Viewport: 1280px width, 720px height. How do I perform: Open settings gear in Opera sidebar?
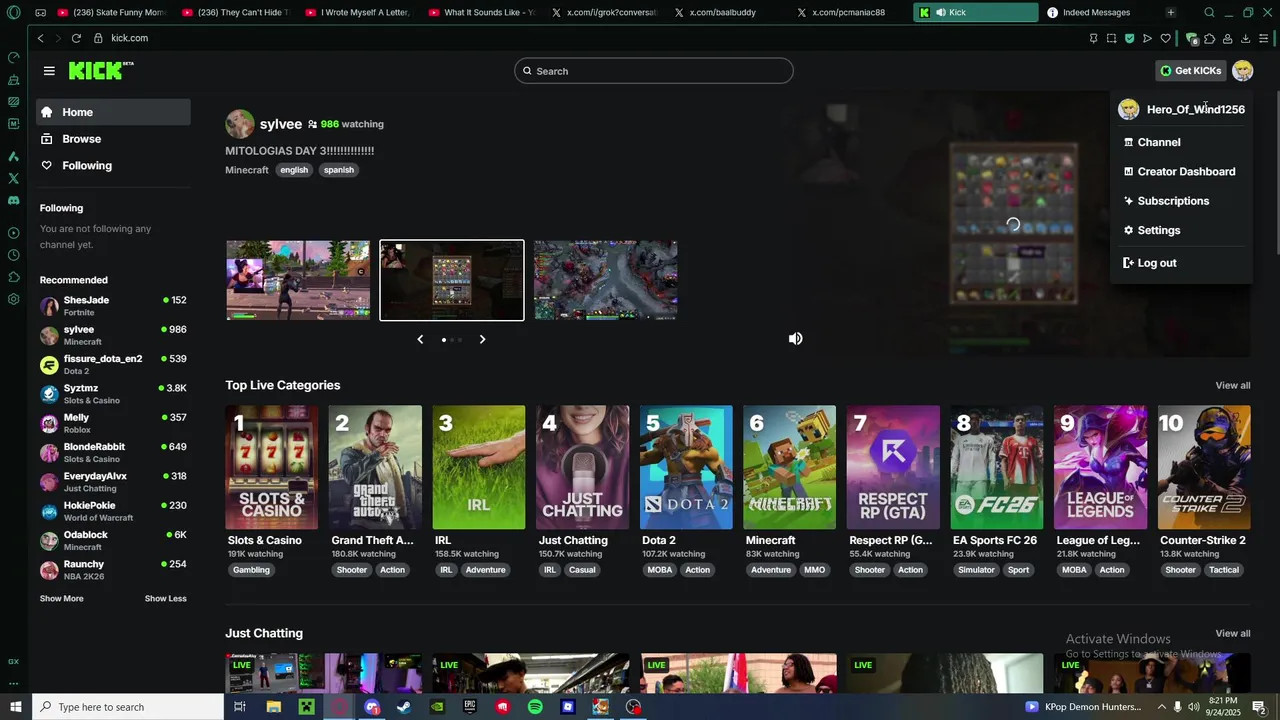(x=13, y=299)
